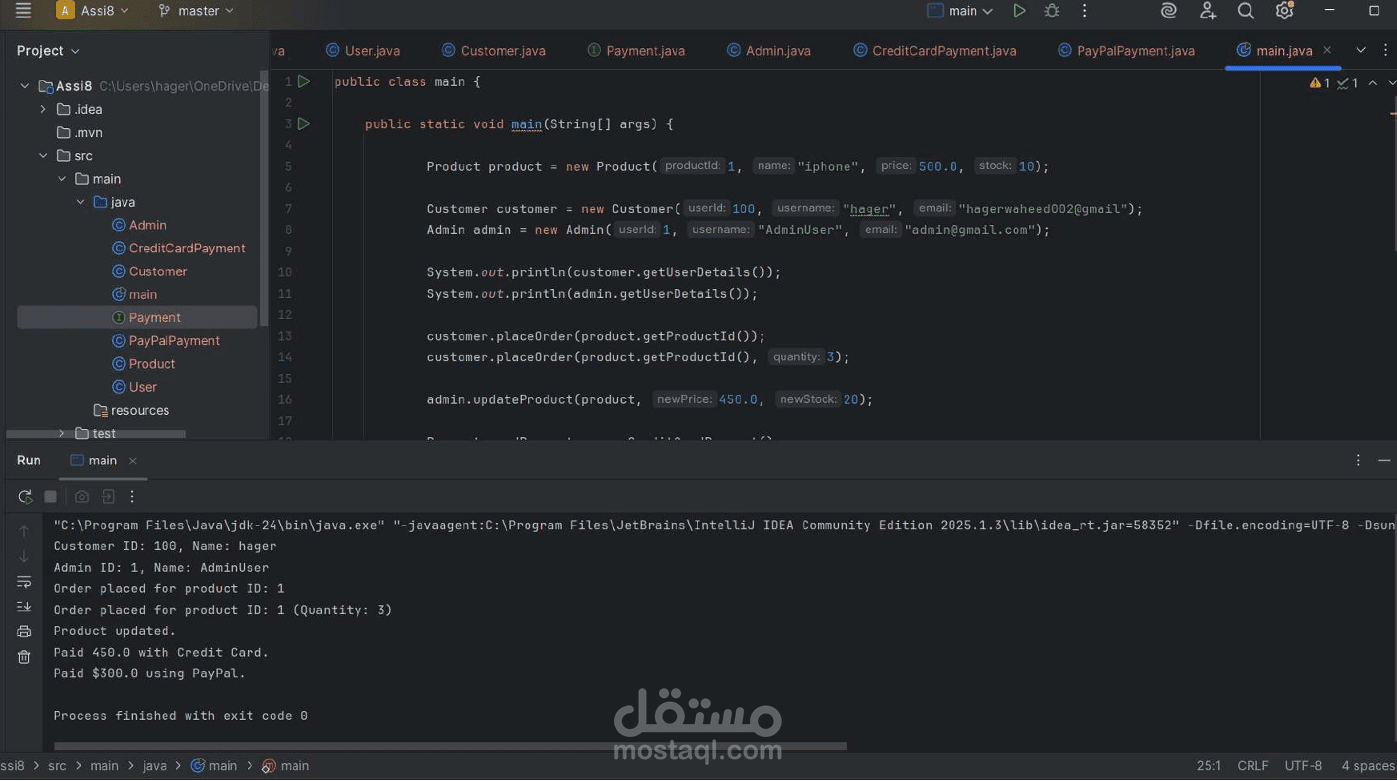
Task: Click the run gutter icon beside class main
Action: [x=304, y=81]
